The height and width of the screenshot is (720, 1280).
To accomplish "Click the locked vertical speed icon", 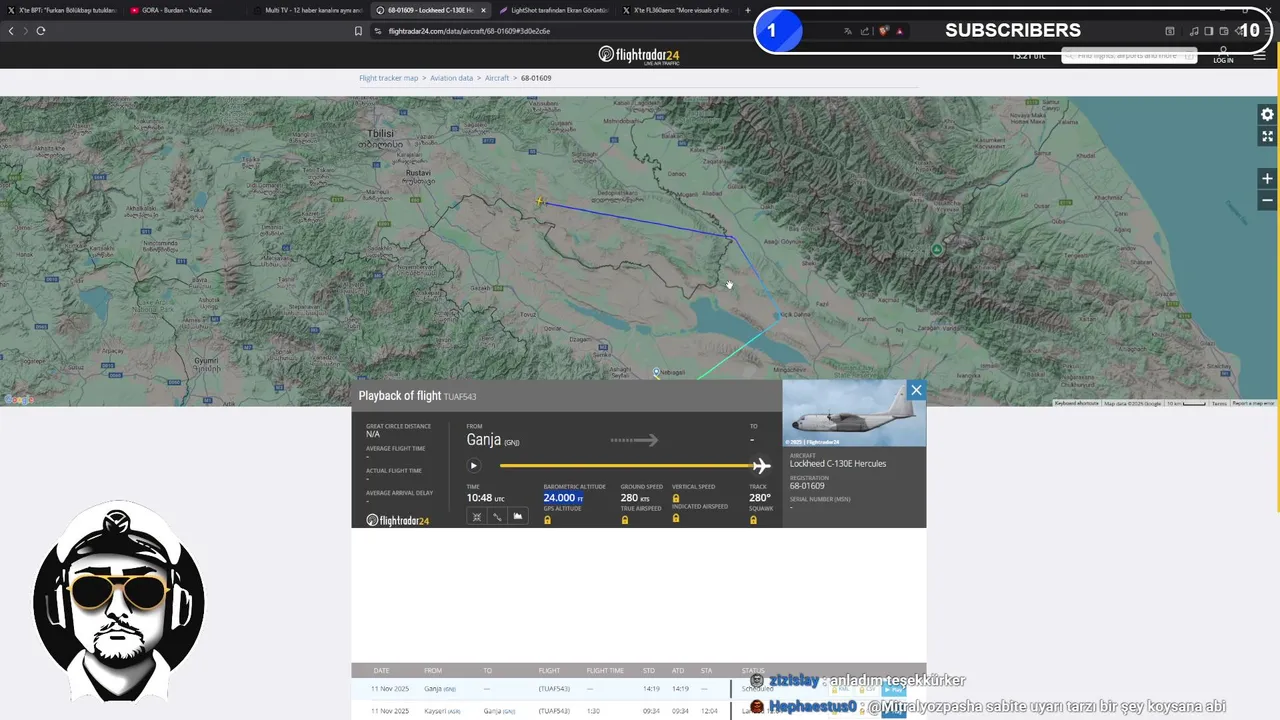I will (676, 497).
